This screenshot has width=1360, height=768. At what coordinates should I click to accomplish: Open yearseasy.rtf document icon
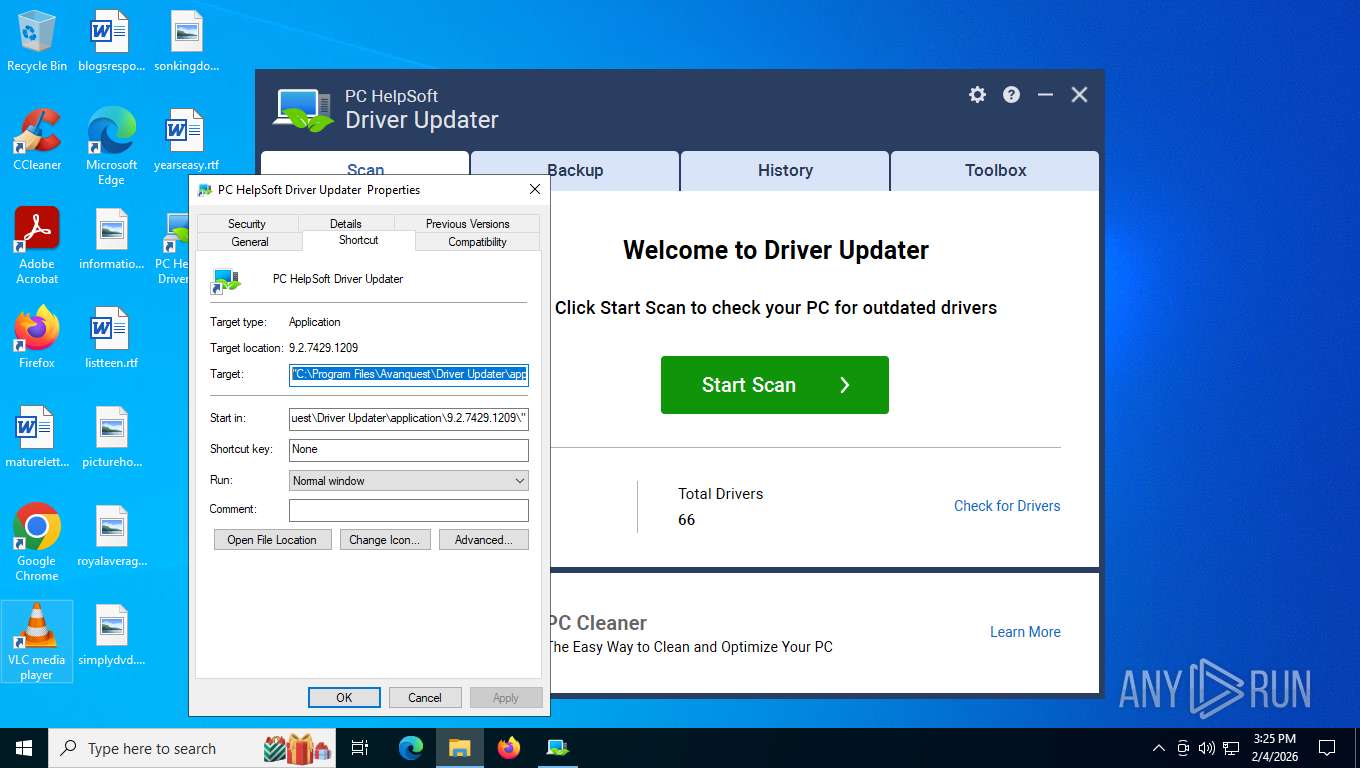click(x=186, y=140)
